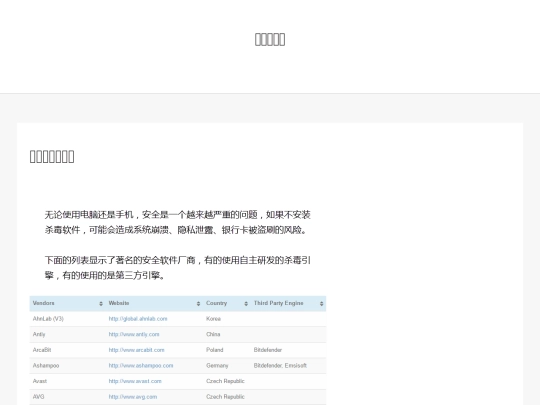Click Bitdefender, Emsisoft engine cell
The height and width of the screenshot is (405, 540).
[x=280, y=365]
